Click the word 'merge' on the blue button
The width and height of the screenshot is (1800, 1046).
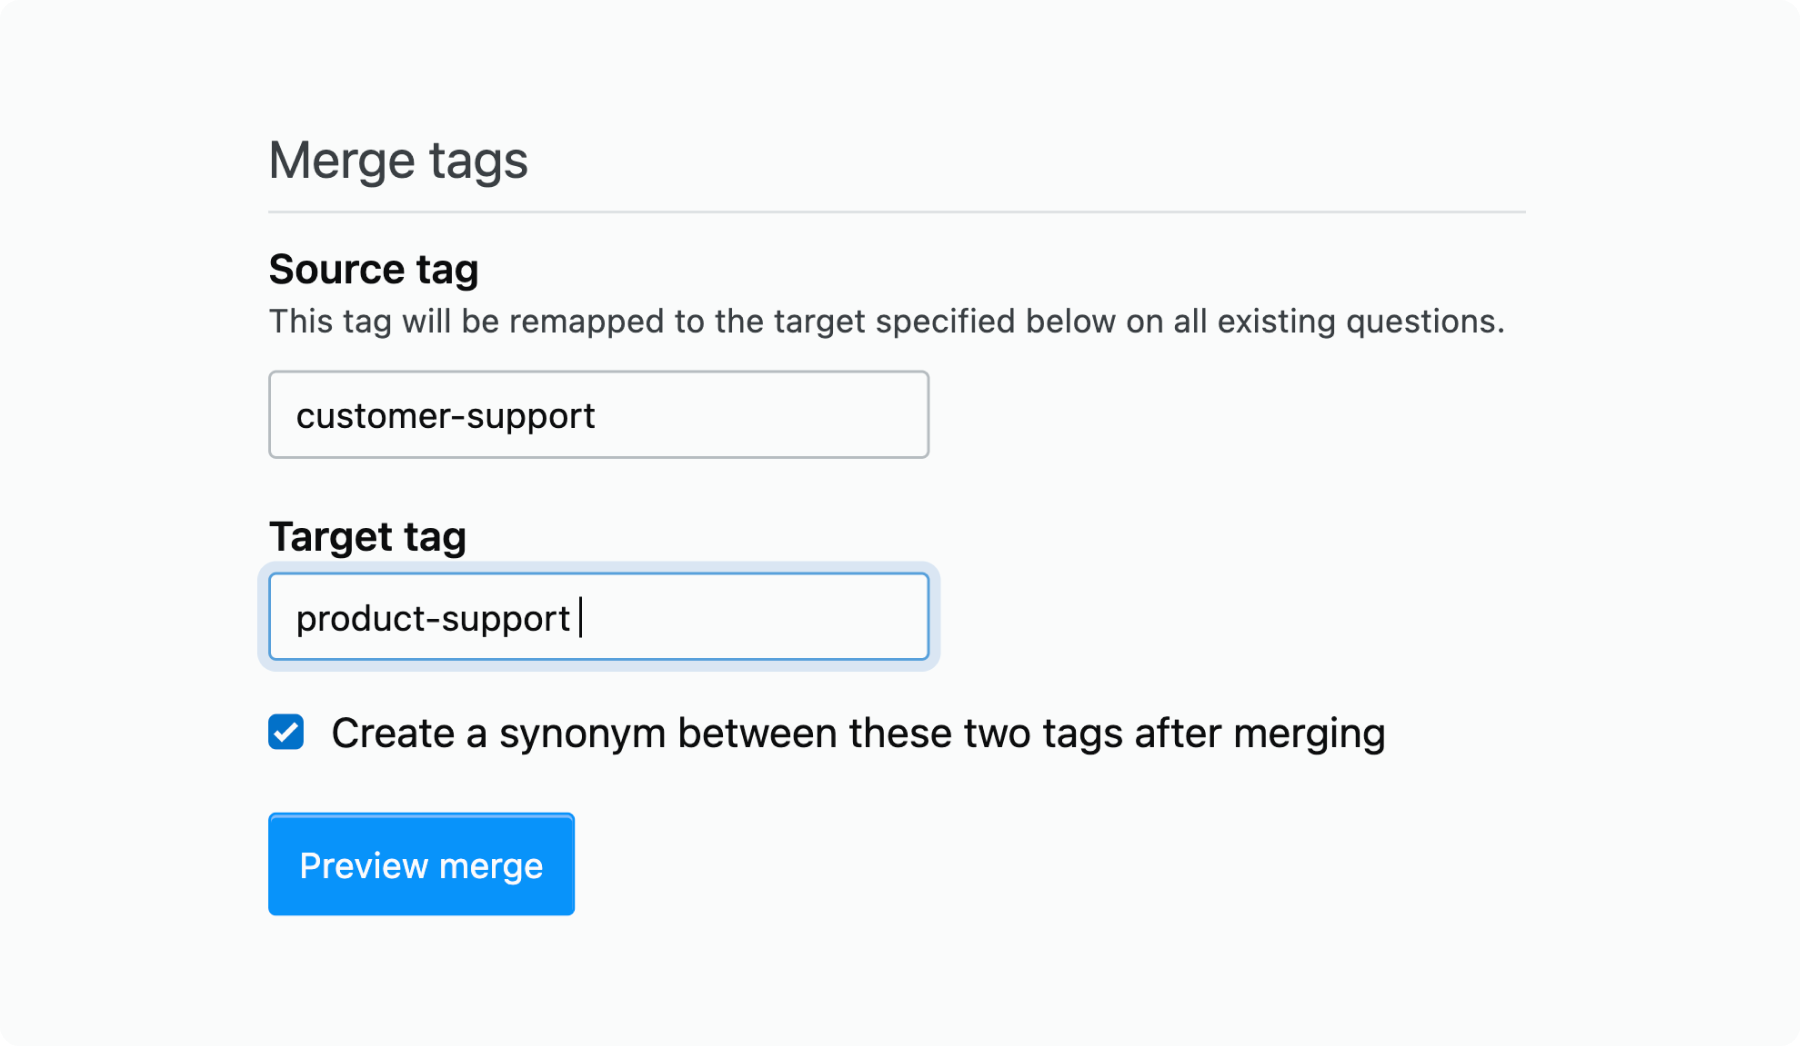(x=491, y=867)
